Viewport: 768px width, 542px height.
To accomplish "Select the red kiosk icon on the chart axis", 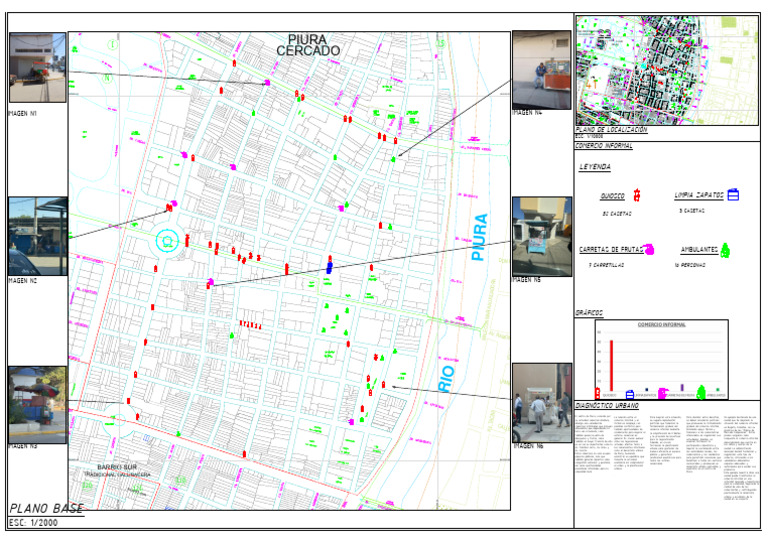I will (x=597, y=393).
